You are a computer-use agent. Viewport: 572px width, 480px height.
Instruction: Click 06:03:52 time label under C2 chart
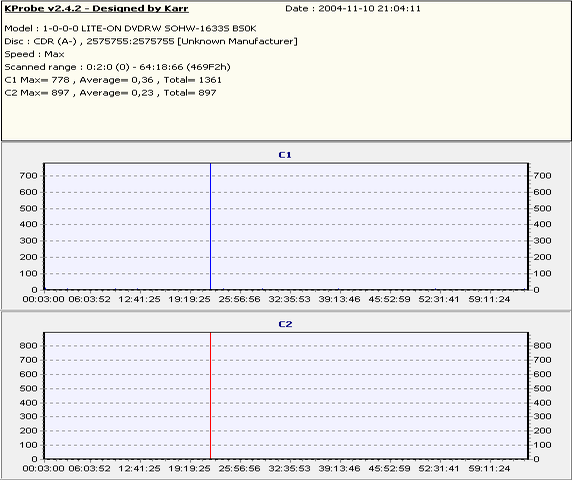[90, 468]
